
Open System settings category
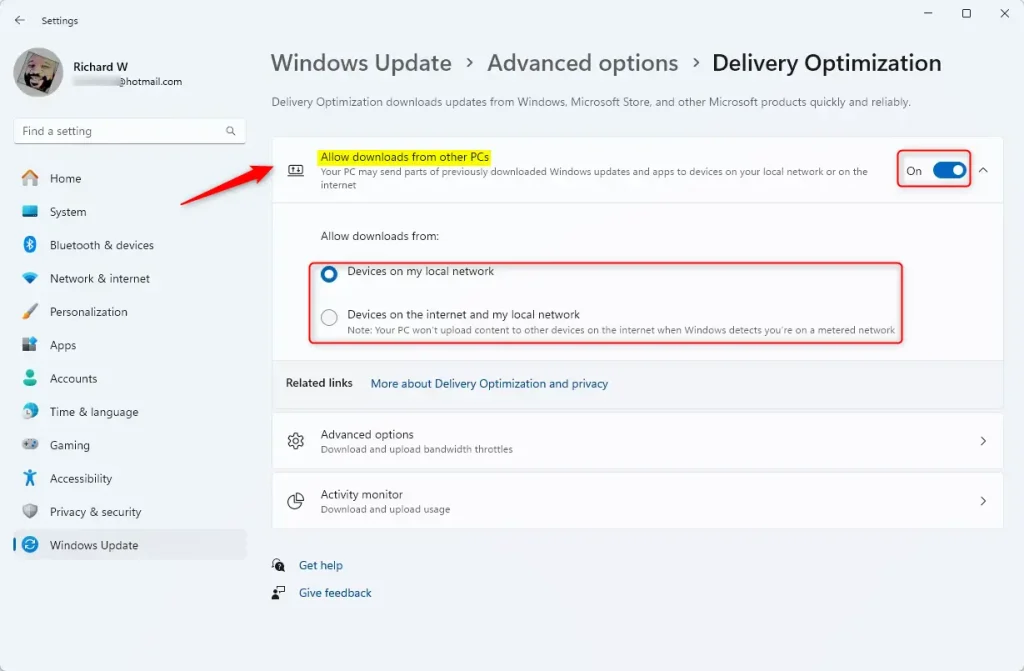pyautogui.click(x=129, y=212)
